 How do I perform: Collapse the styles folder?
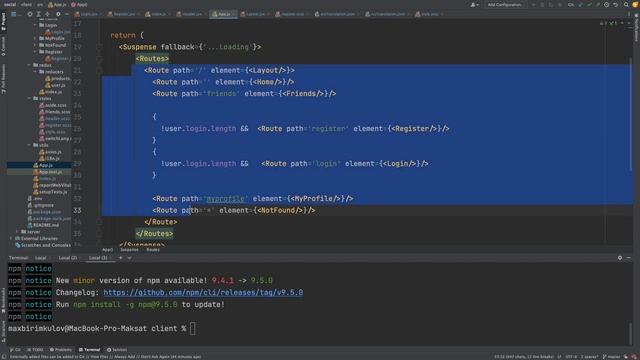point(29,98)
